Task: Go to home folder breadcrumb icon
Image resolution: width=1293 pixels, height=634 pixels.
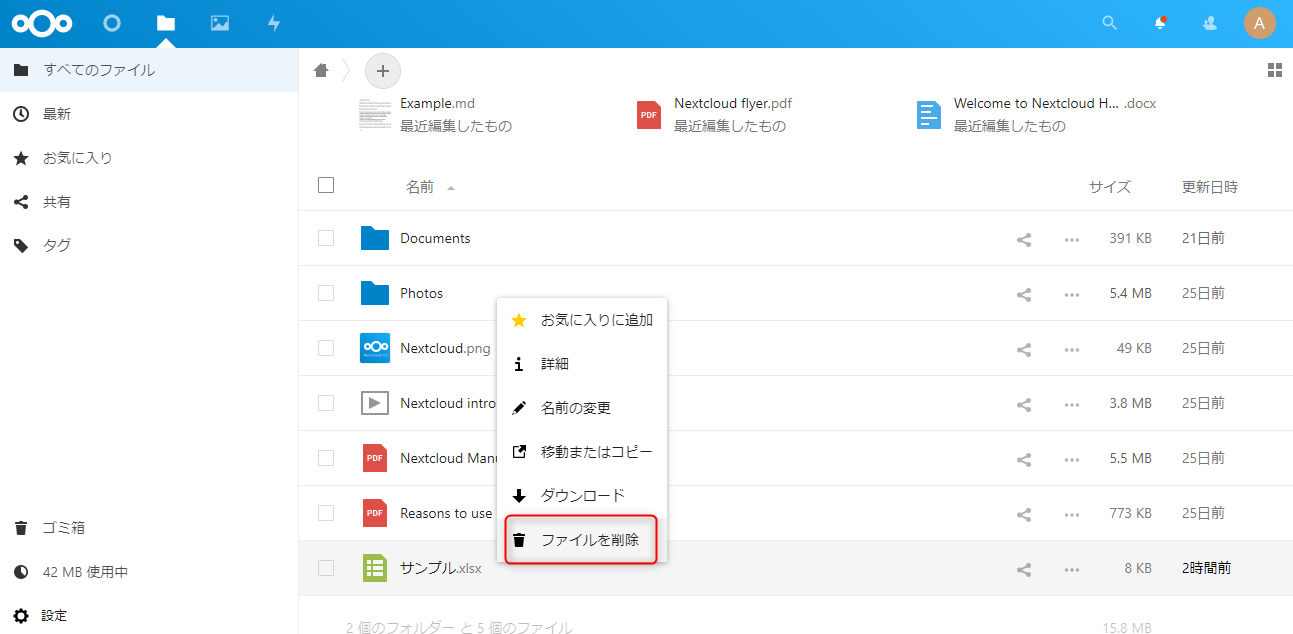Action: tap(321, 70)
